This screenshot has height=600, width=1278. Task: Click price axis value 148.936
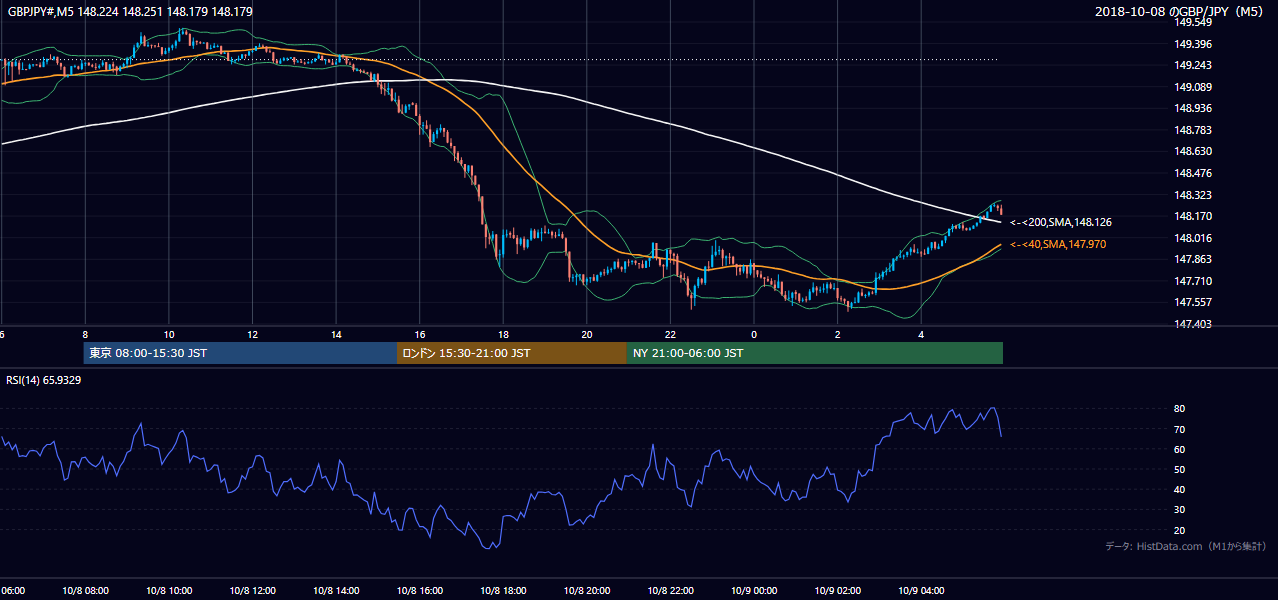pos(1193,109)
